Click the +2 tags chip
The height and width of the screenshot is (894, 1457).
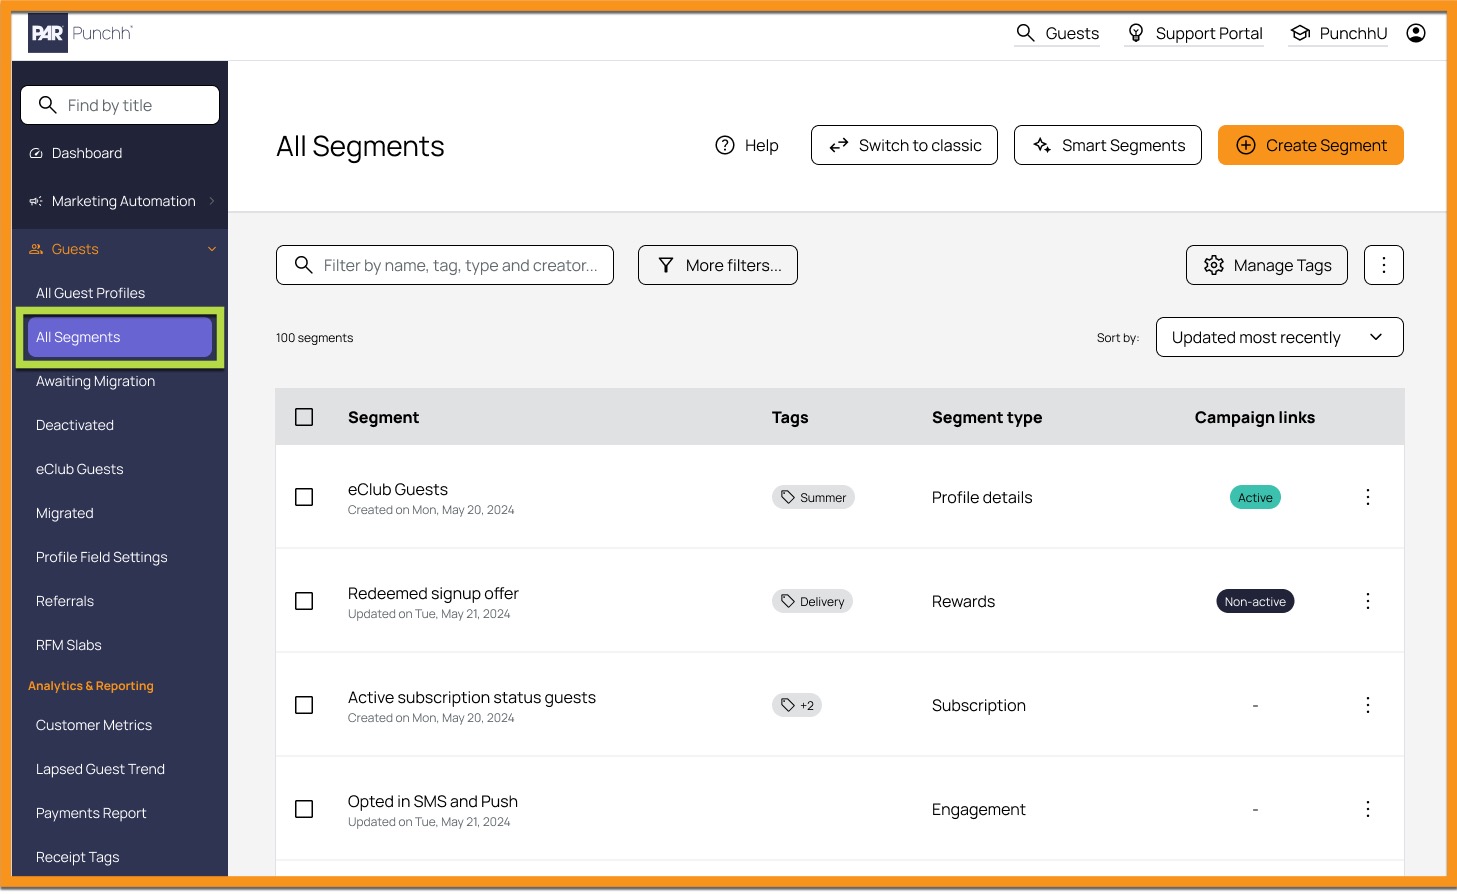tap(797, 705)
